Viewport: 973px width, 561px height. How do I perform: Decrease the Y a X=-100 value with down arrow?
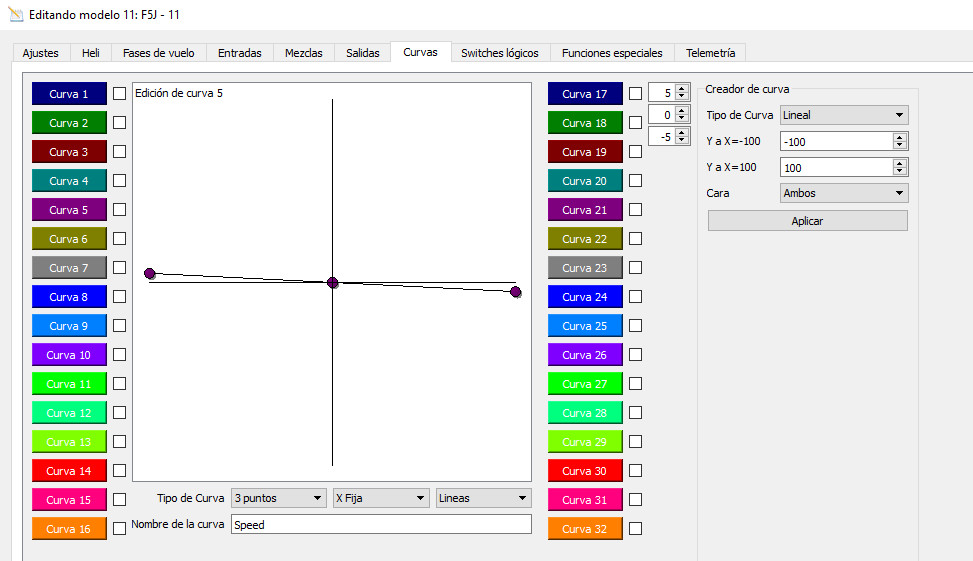point(900,146)
